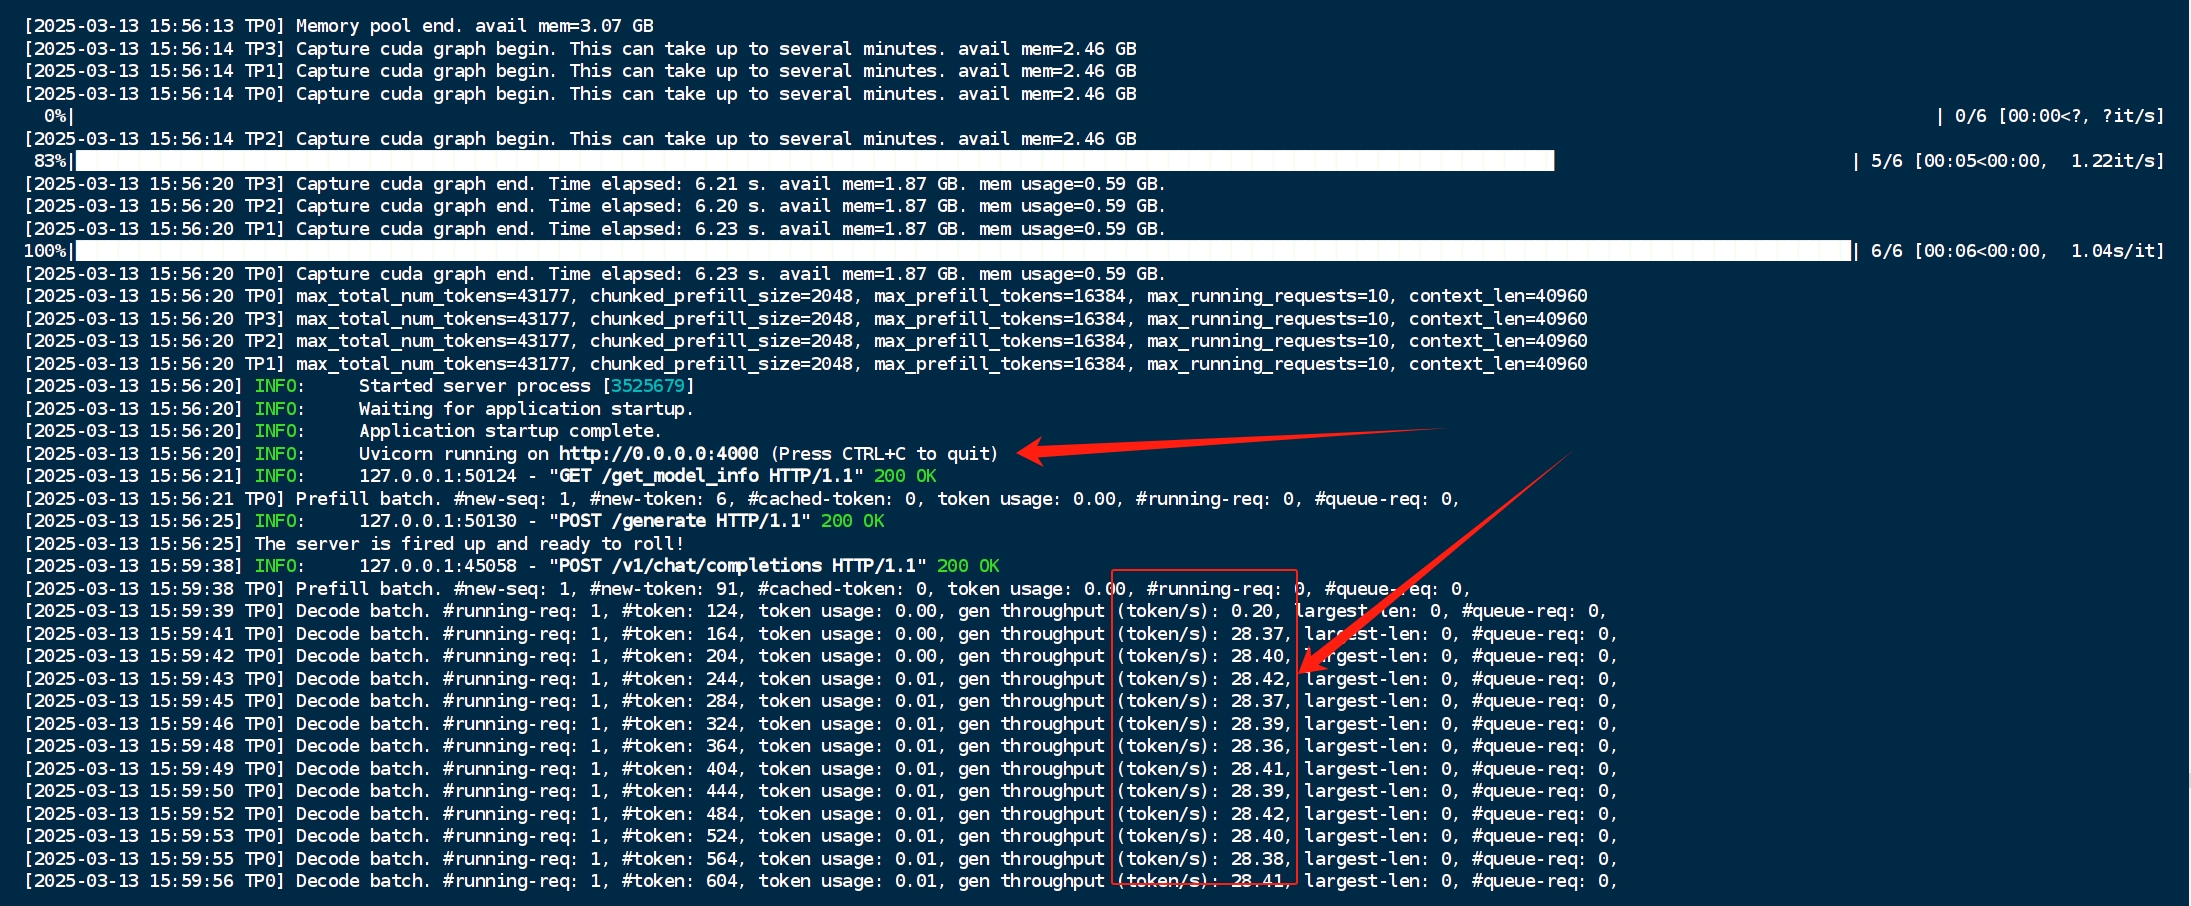Click 'GET /get_model_info HTTP/1.1' request text
The width and height of the screenshot is (2191, 906).
click(705, 476)
